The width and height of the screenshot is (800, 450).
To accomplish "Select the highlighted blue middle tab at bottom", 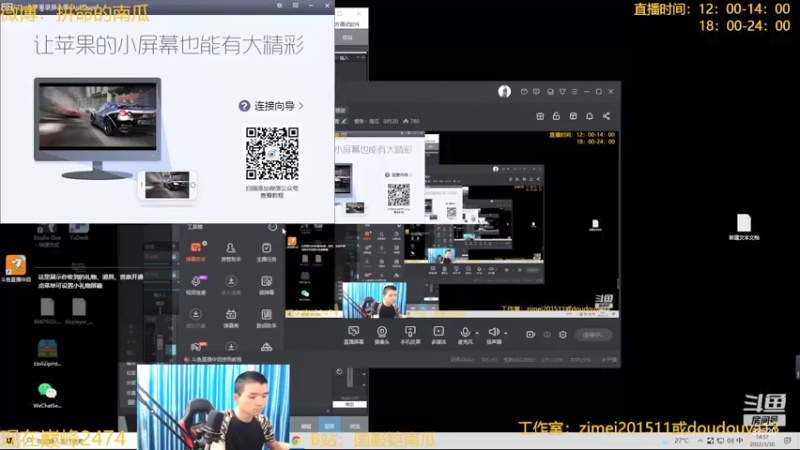I will [x=329, y=426].
